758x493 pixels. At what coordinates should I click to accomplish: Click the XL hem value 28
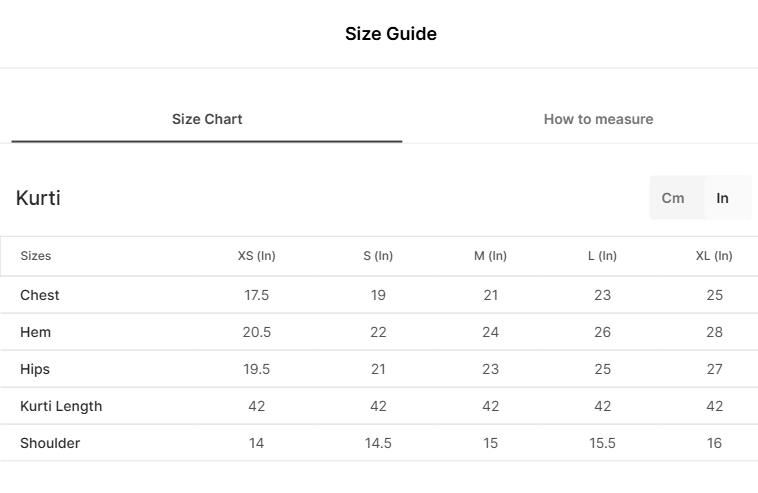point(714,332)
